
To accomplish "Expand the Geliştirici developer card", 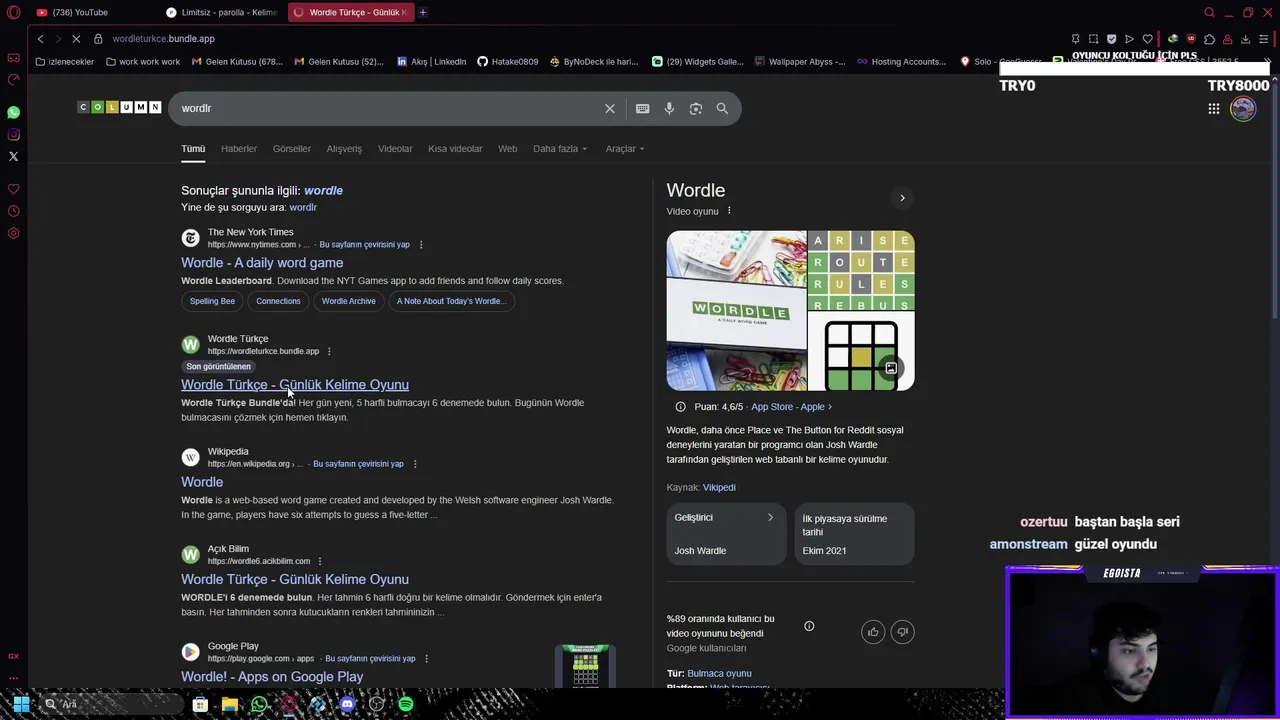I will click(x=726, y=534).
